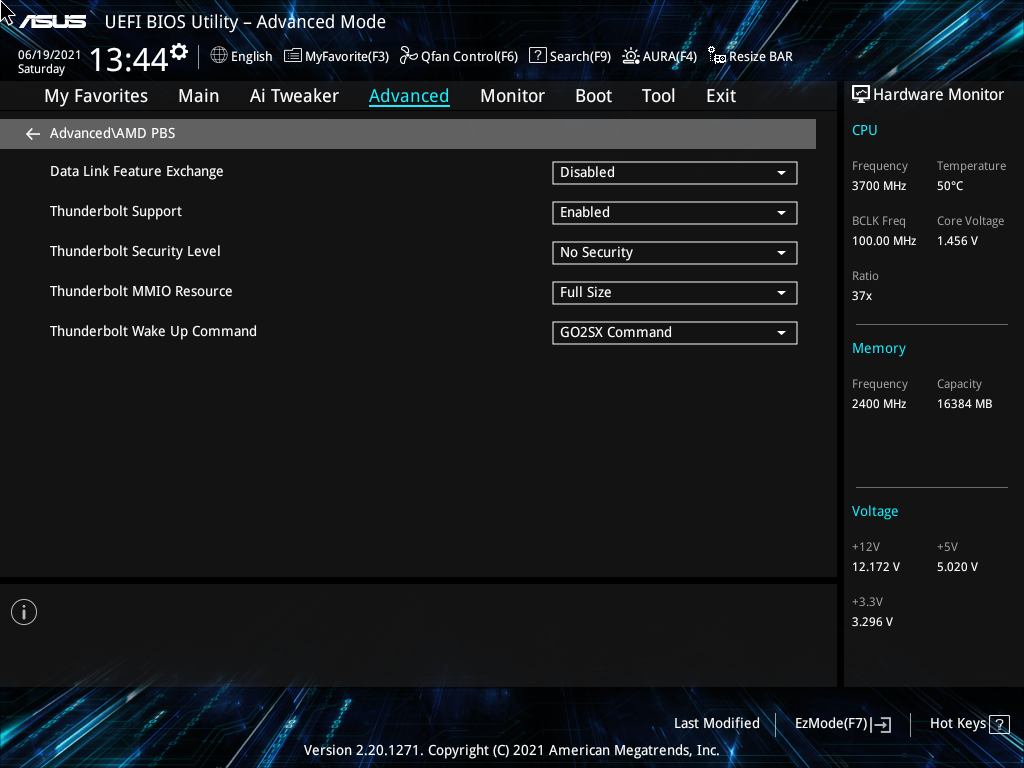Image resolution: width=1024 pixels, height=768 pixels.
Task: Switch to EzMode
Action: (842, 723)
